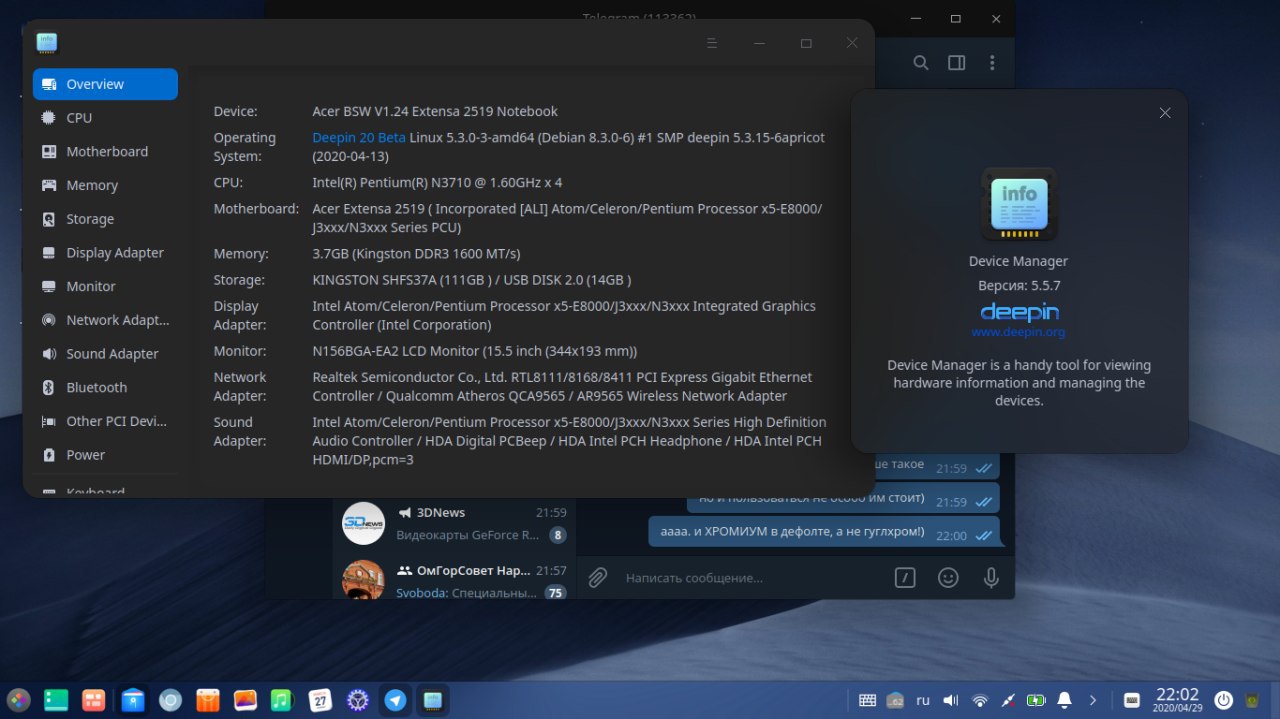Open system settings gear in dock

[358, 700]
